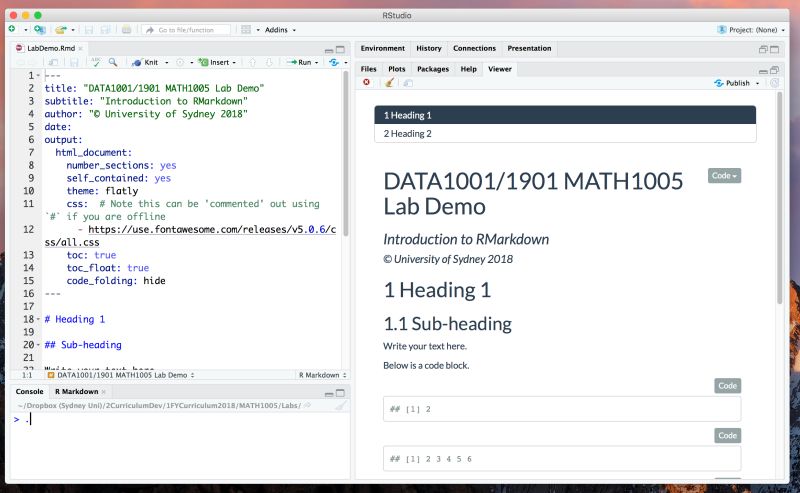800x493 pixels.
Task: Click the editor publish icon
Action: [334, 62]
